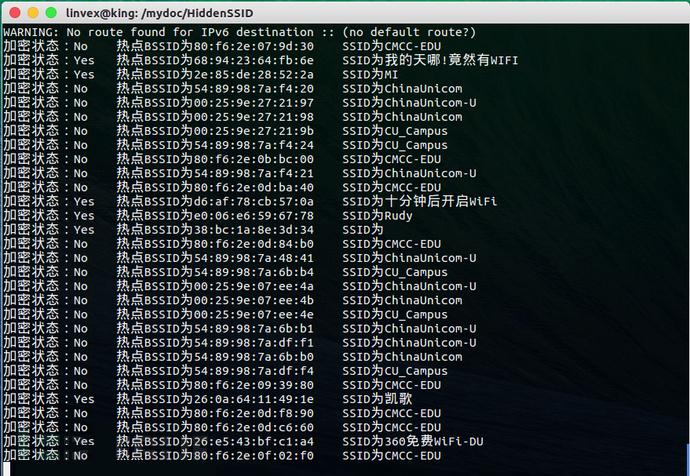Click the SSID为Rudy entry

[x=377, y=216]
